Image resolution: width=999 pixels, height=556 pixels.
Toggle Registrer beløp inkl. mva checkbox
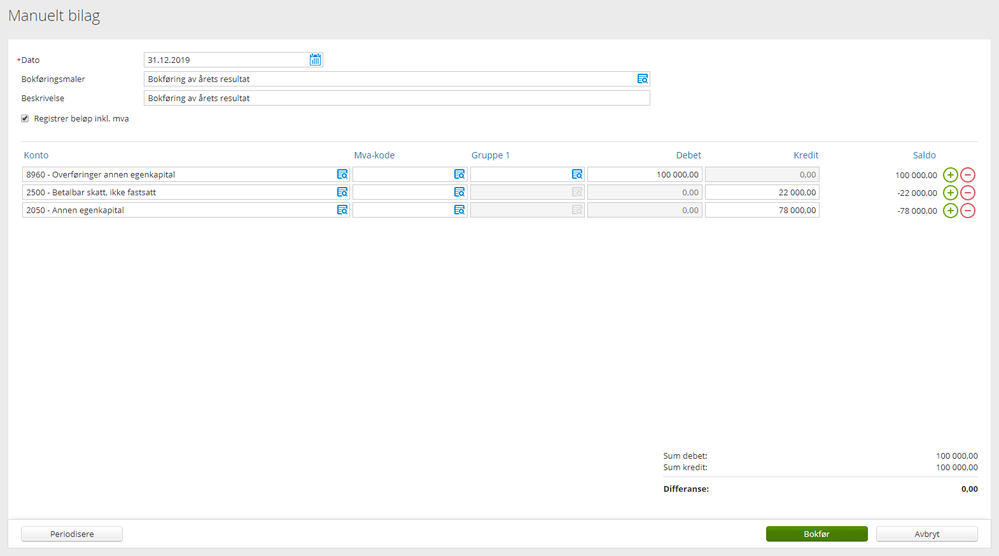pyautogui.click(x=25, y=118)
